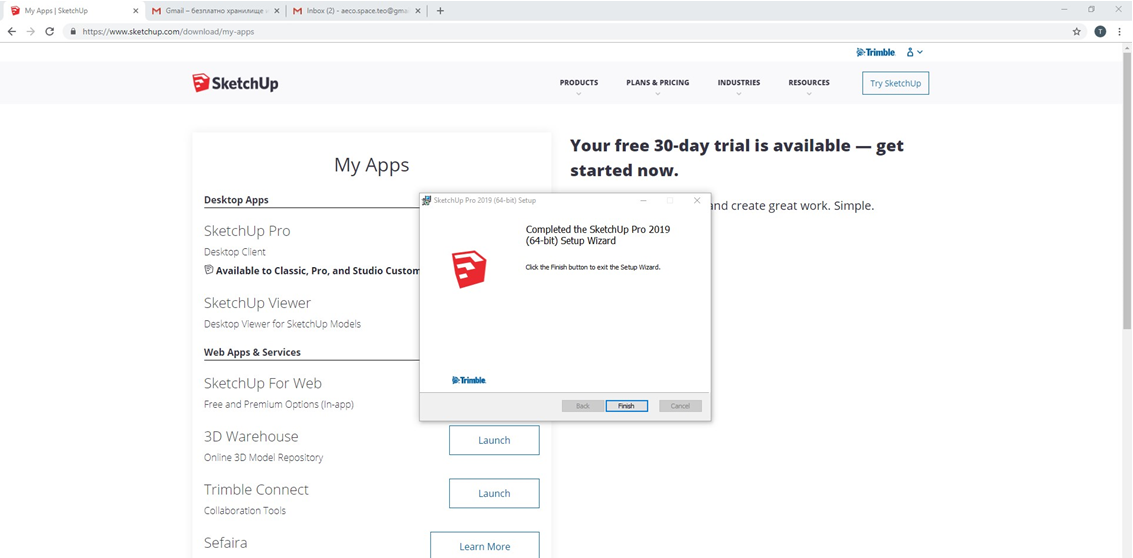The height and width of the screenshot is (558, 1133).
Task: Open the Chrome profile avatar
Action: 1100,32
